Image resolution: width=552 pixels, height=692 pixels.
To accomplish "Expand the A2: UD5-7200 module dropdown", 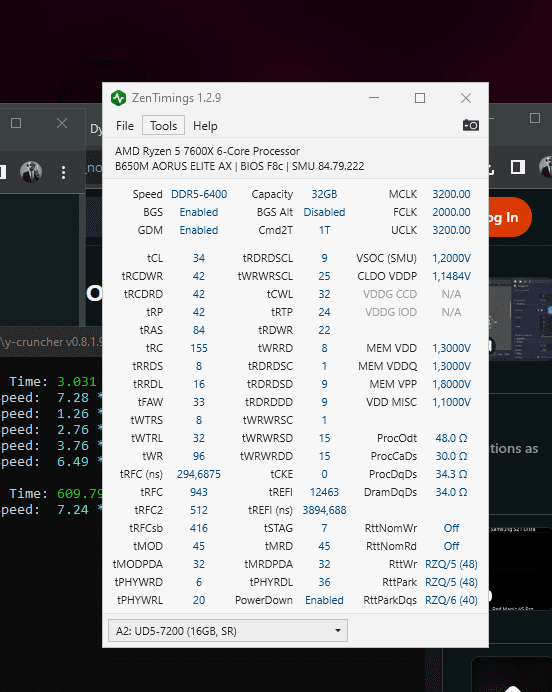I will [x=228, y=631].
